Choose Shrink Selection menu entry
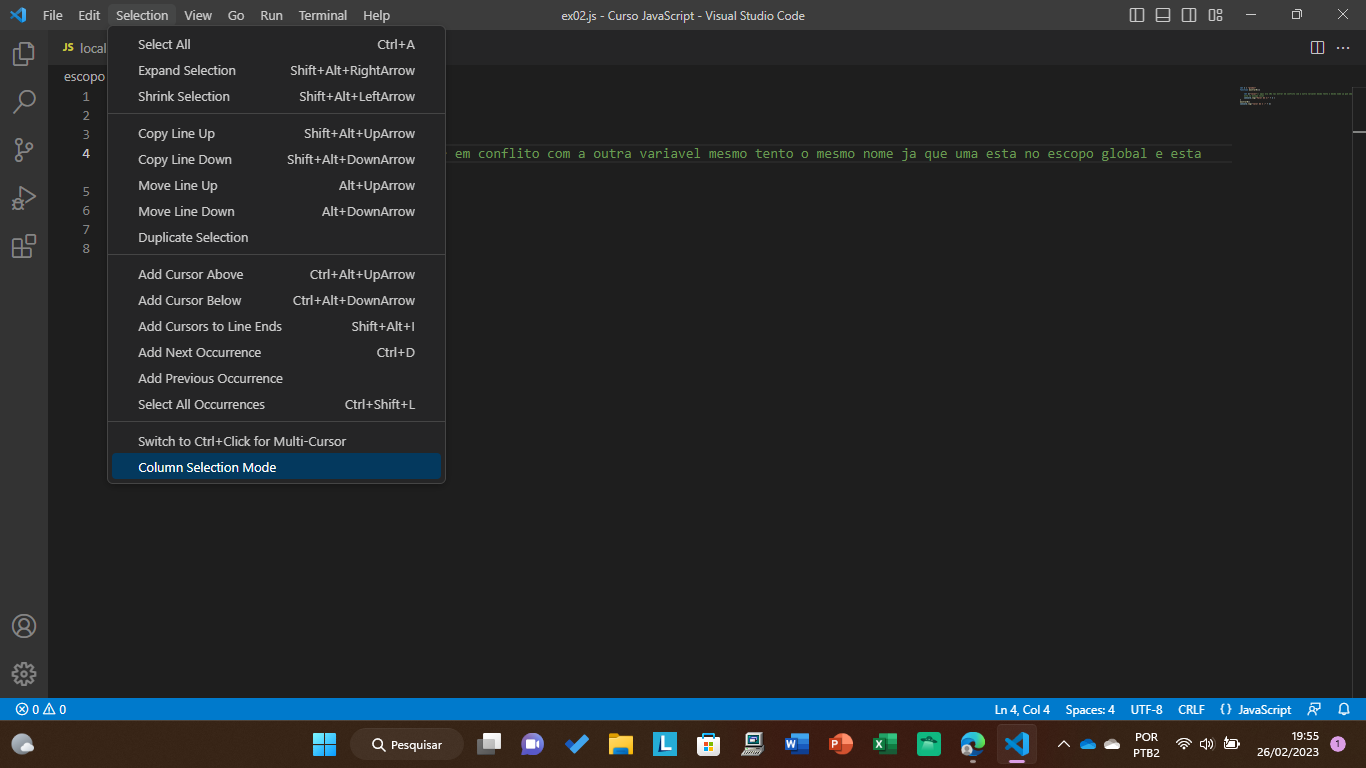This screenshot has width=1366, height=768. pyautogui.click(x=276, y=97)
